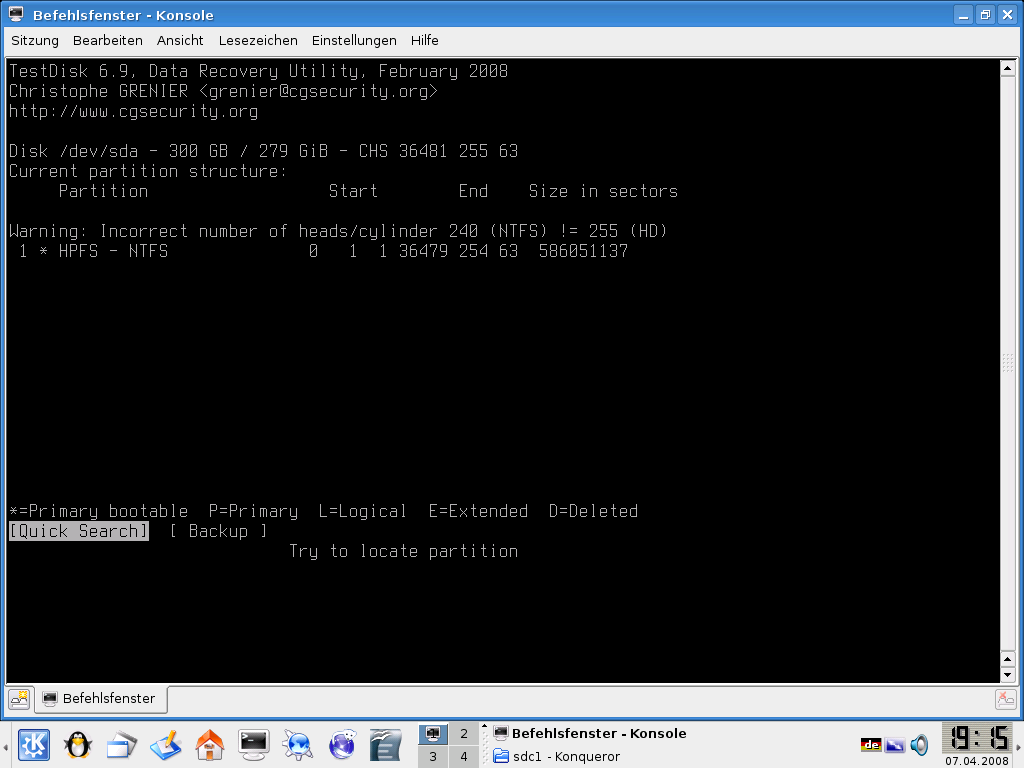This screenshot has width=1024, height=768.
Task: Click the scrollbar down arrow at bottom
Action: click(x=1007, y=675)
